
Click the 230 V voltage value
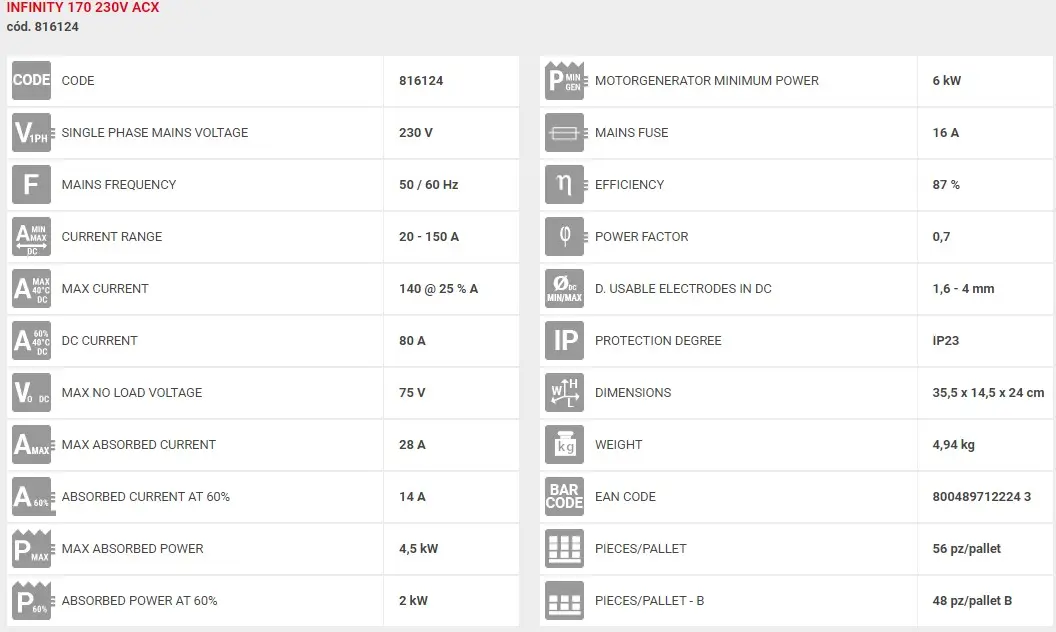pyautogui.click(x=416, y=133)
